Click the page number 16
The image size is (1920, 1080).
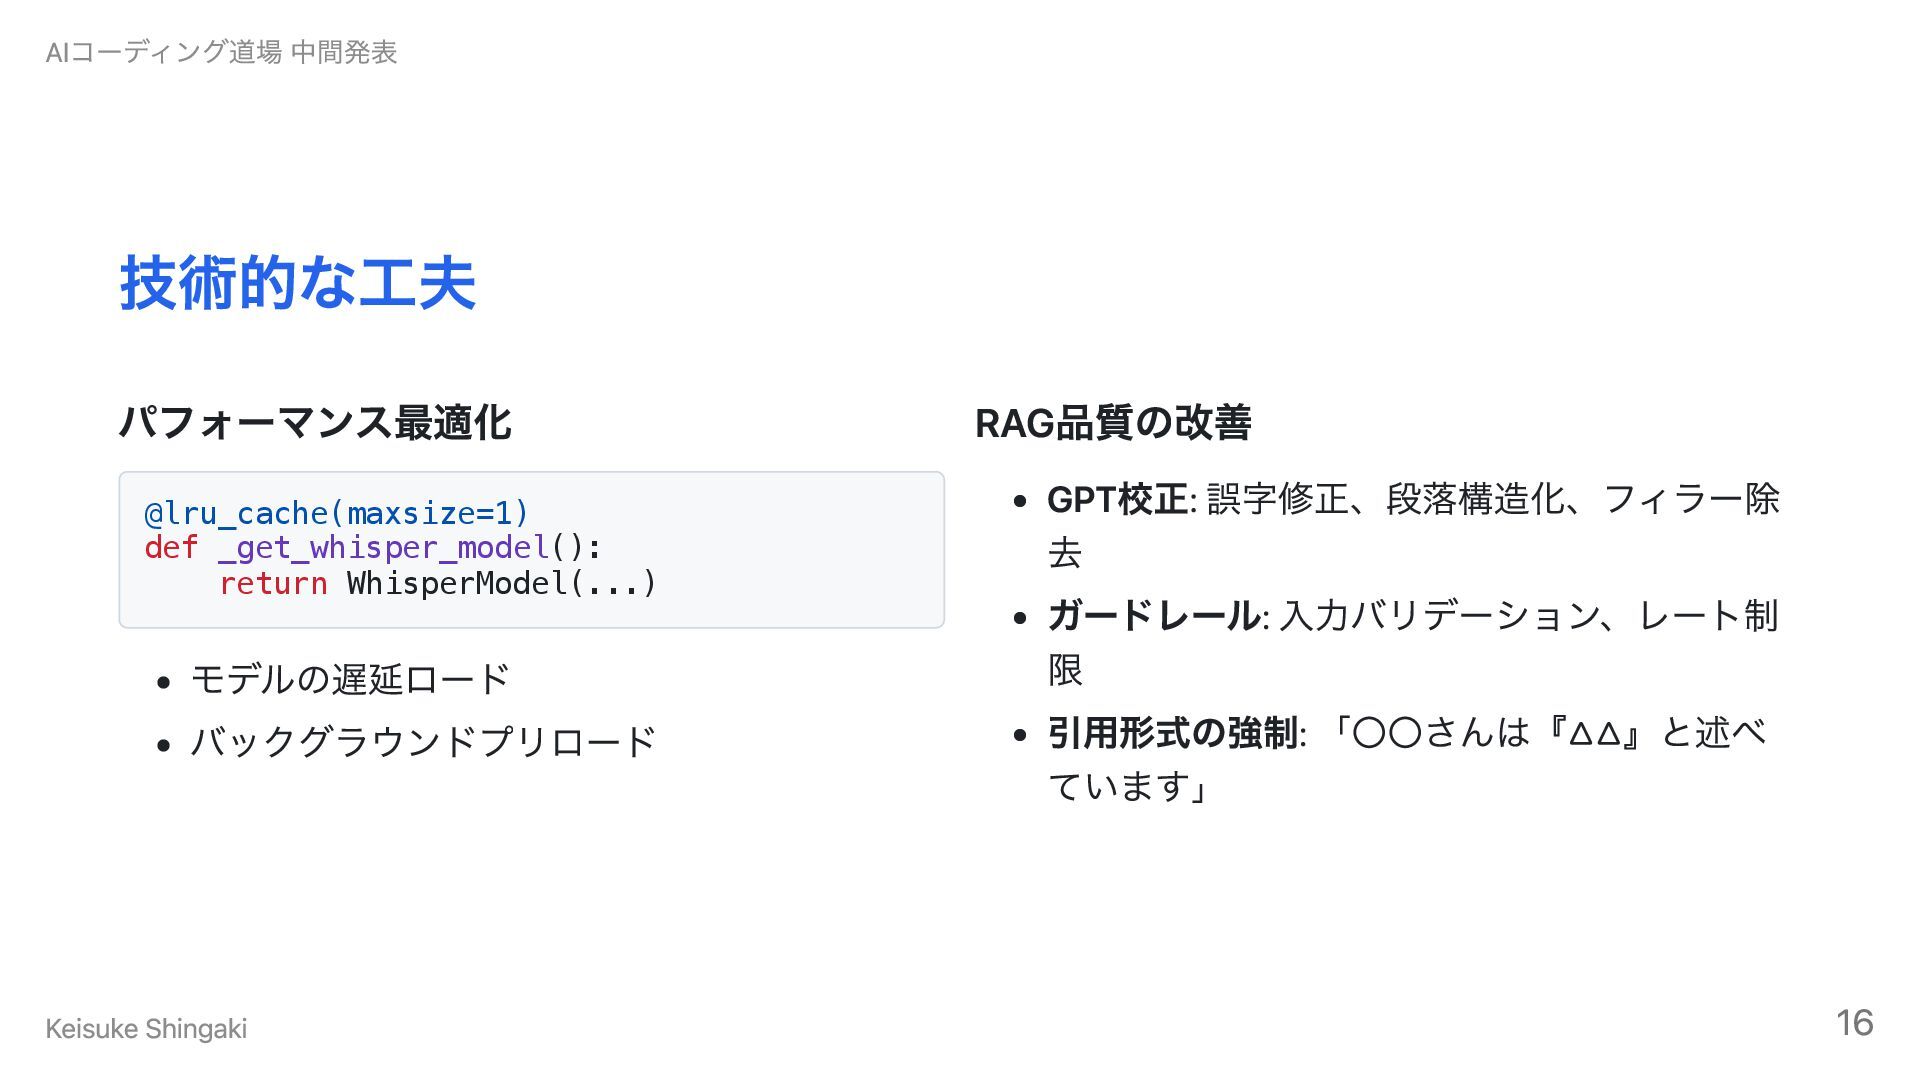1854,1023
